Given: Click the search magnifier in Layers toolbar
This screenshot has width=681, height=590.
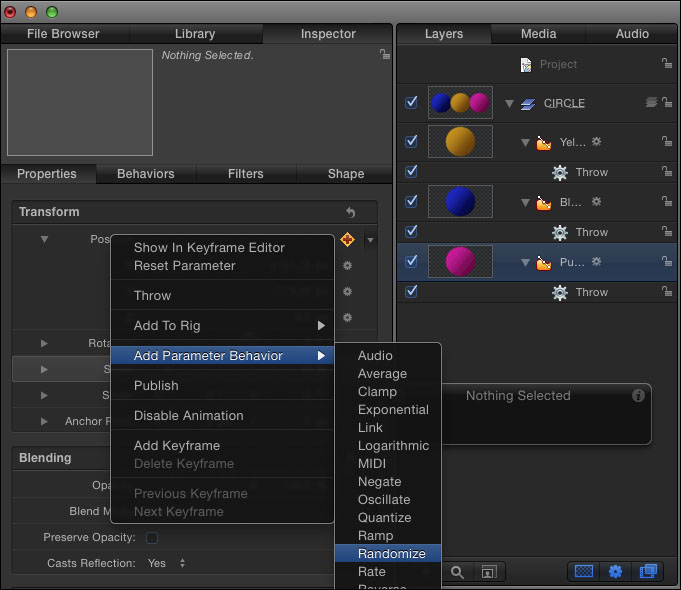Looking at the screenshot, I should (x=457, y=572).
